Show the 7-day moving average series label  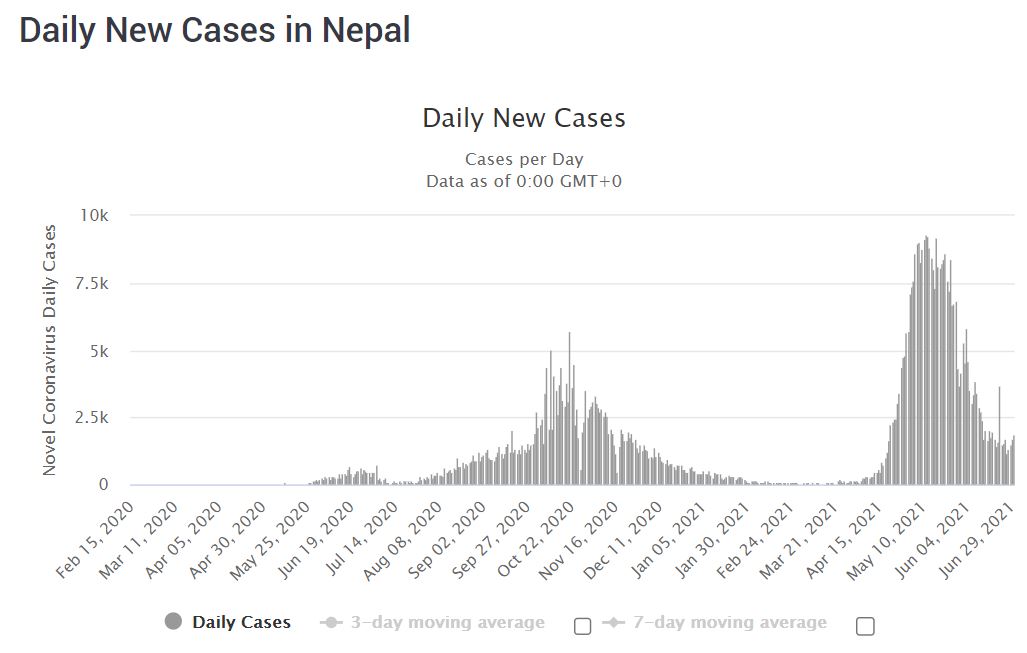point(729,623)
